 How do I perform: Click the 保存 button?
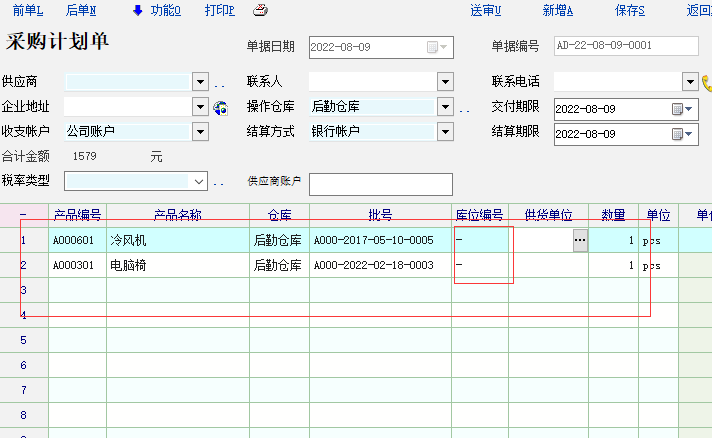coord(629,11)
